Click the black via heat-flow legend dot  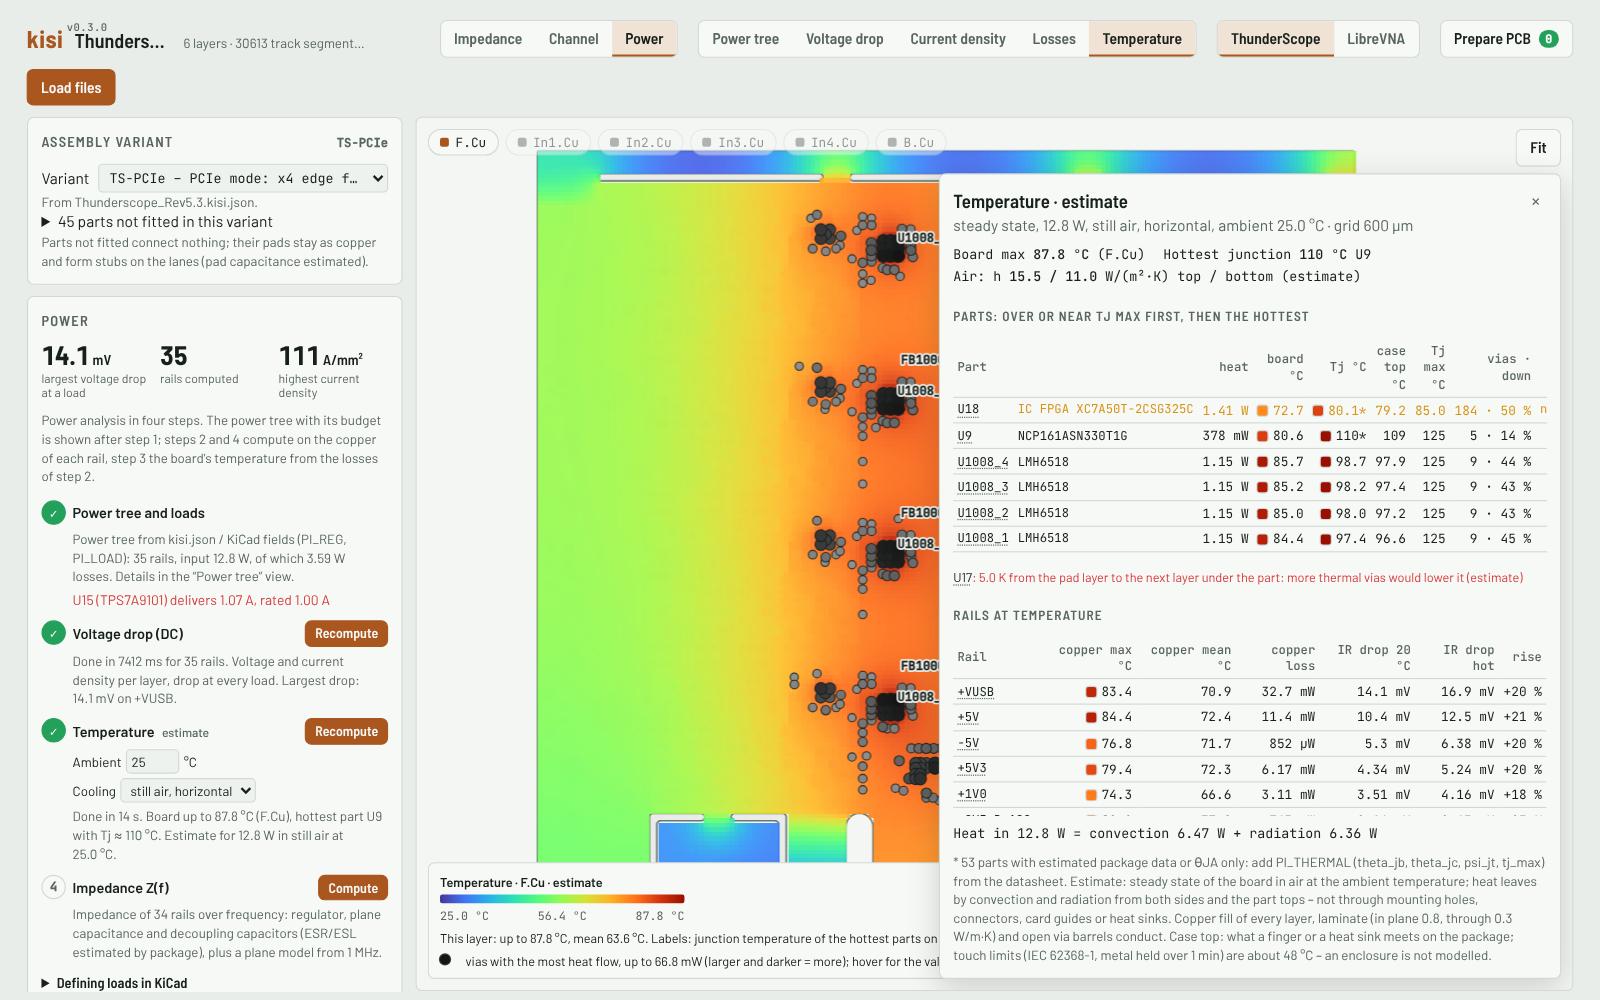tap(445, 960)
